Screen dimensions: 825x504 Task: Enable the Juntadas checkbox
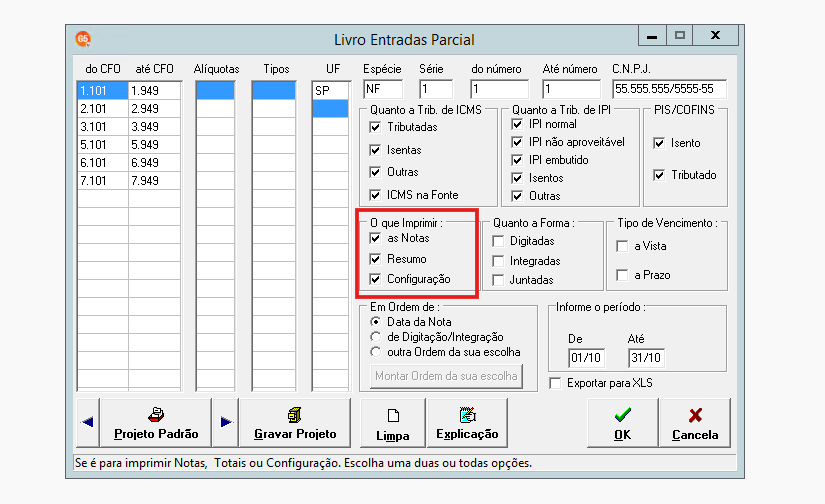click(x=498, y=280)
